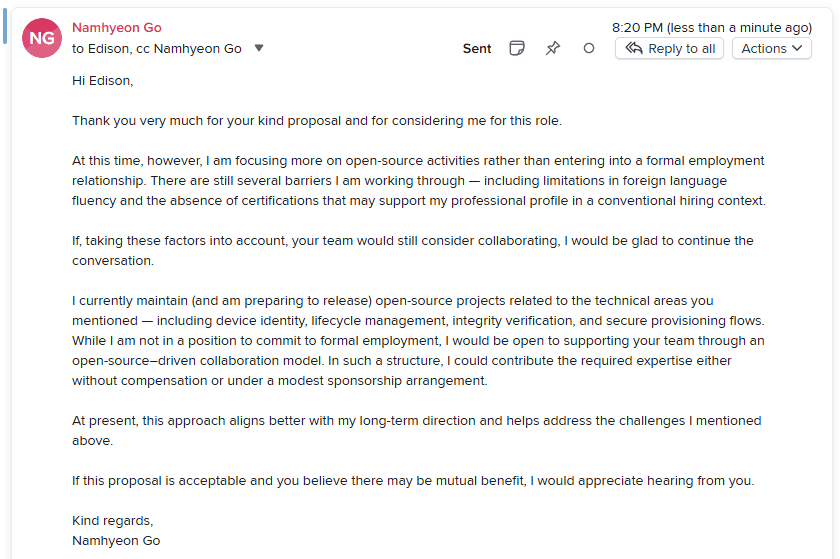The image size is (840, 559).
Task: Click the paragraph starting 'At this time, however'
Action: coord(418,180)
